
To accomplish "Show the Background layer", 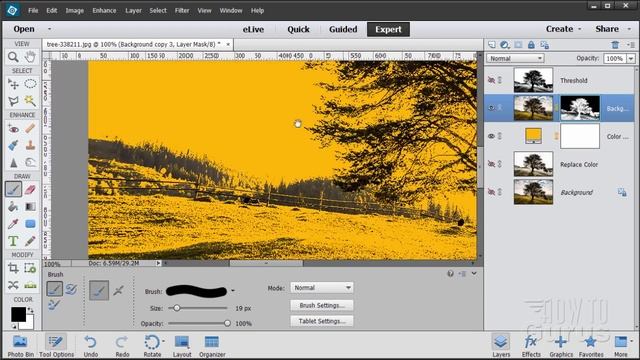I will coord(491,192).
